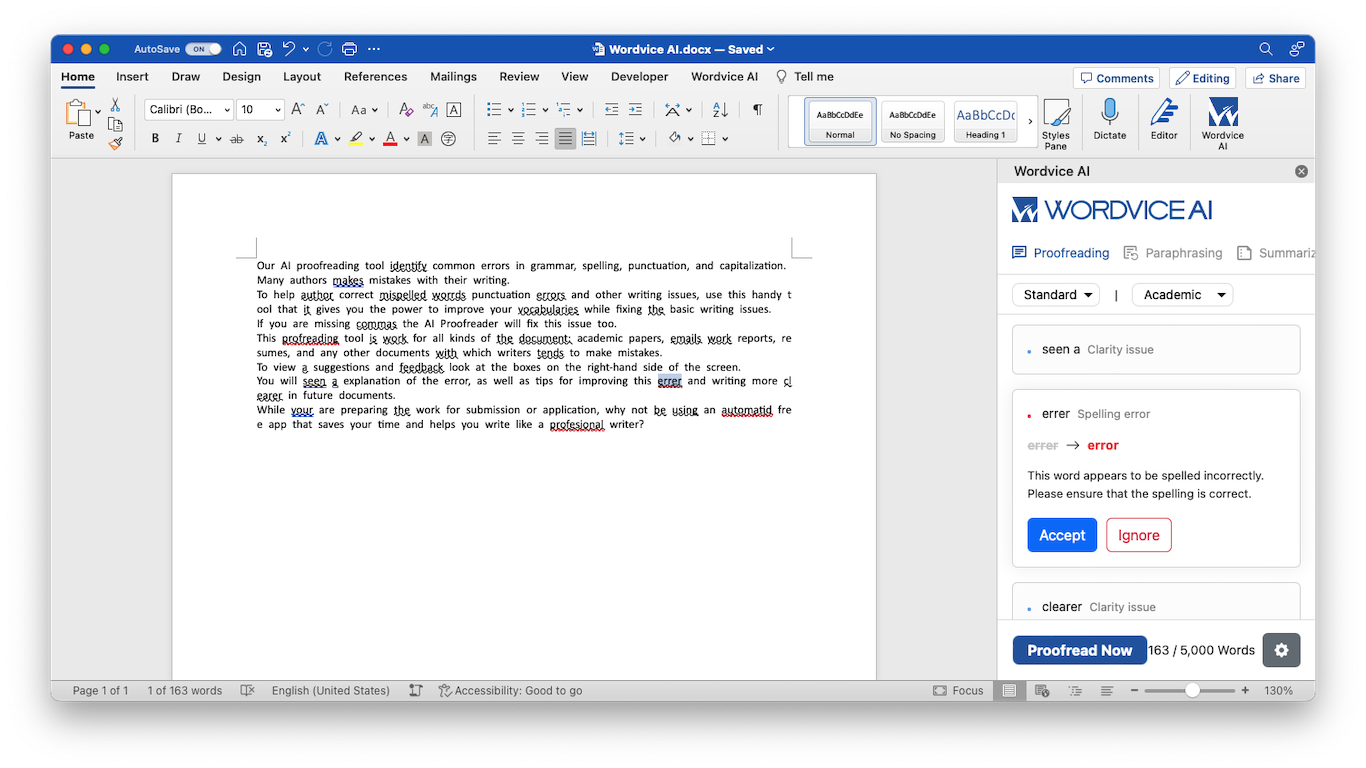The width and height of the screenshot is (1366, 768).
Task: Apply subscript formatting
Action: tap(261, 139)
